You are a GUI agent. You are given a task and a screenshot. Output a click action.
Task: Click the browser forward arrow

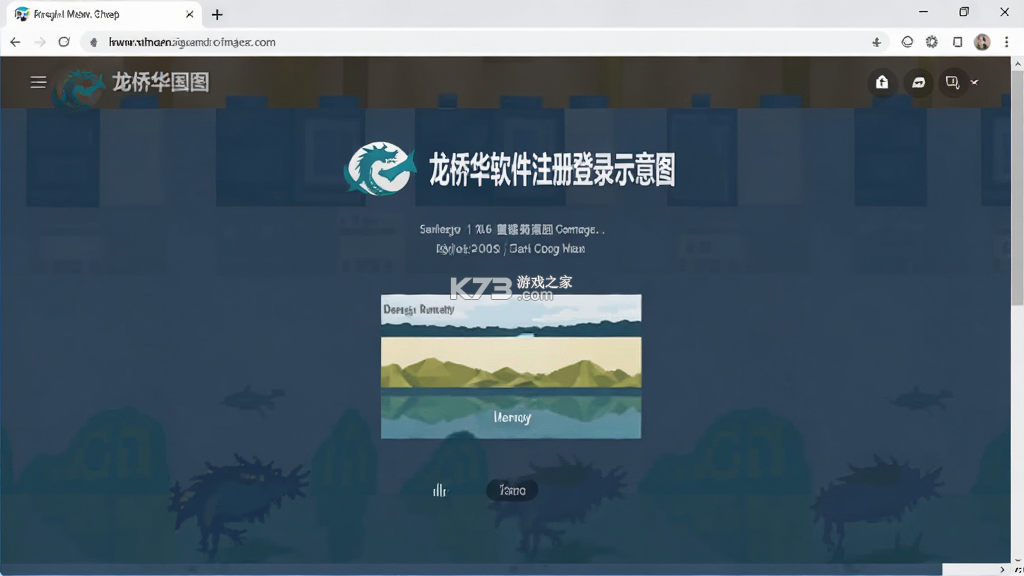point(40,42)
